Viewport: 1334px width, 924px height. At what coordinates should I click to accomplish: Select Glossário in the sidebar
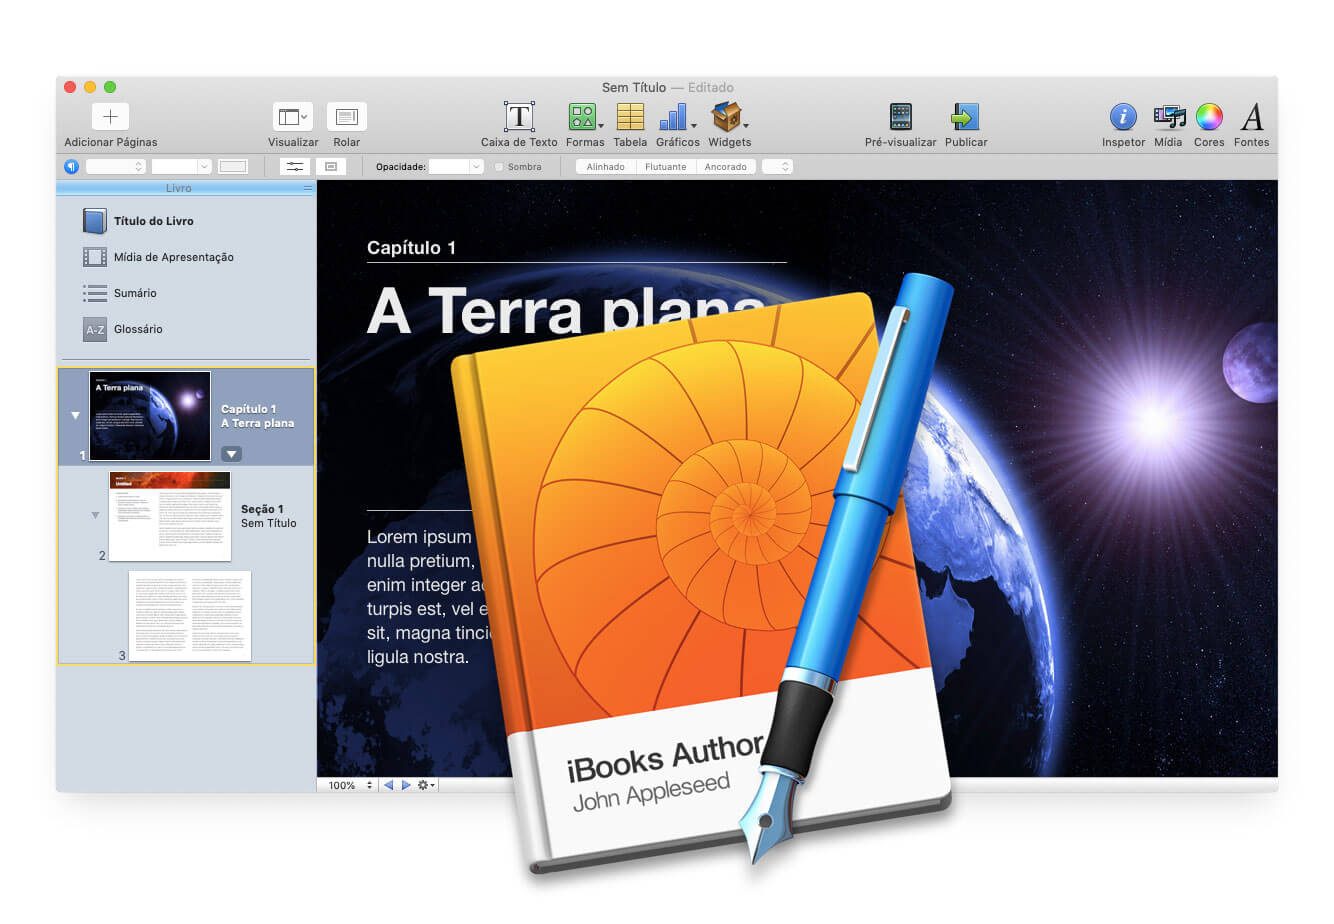coord(138,329)
